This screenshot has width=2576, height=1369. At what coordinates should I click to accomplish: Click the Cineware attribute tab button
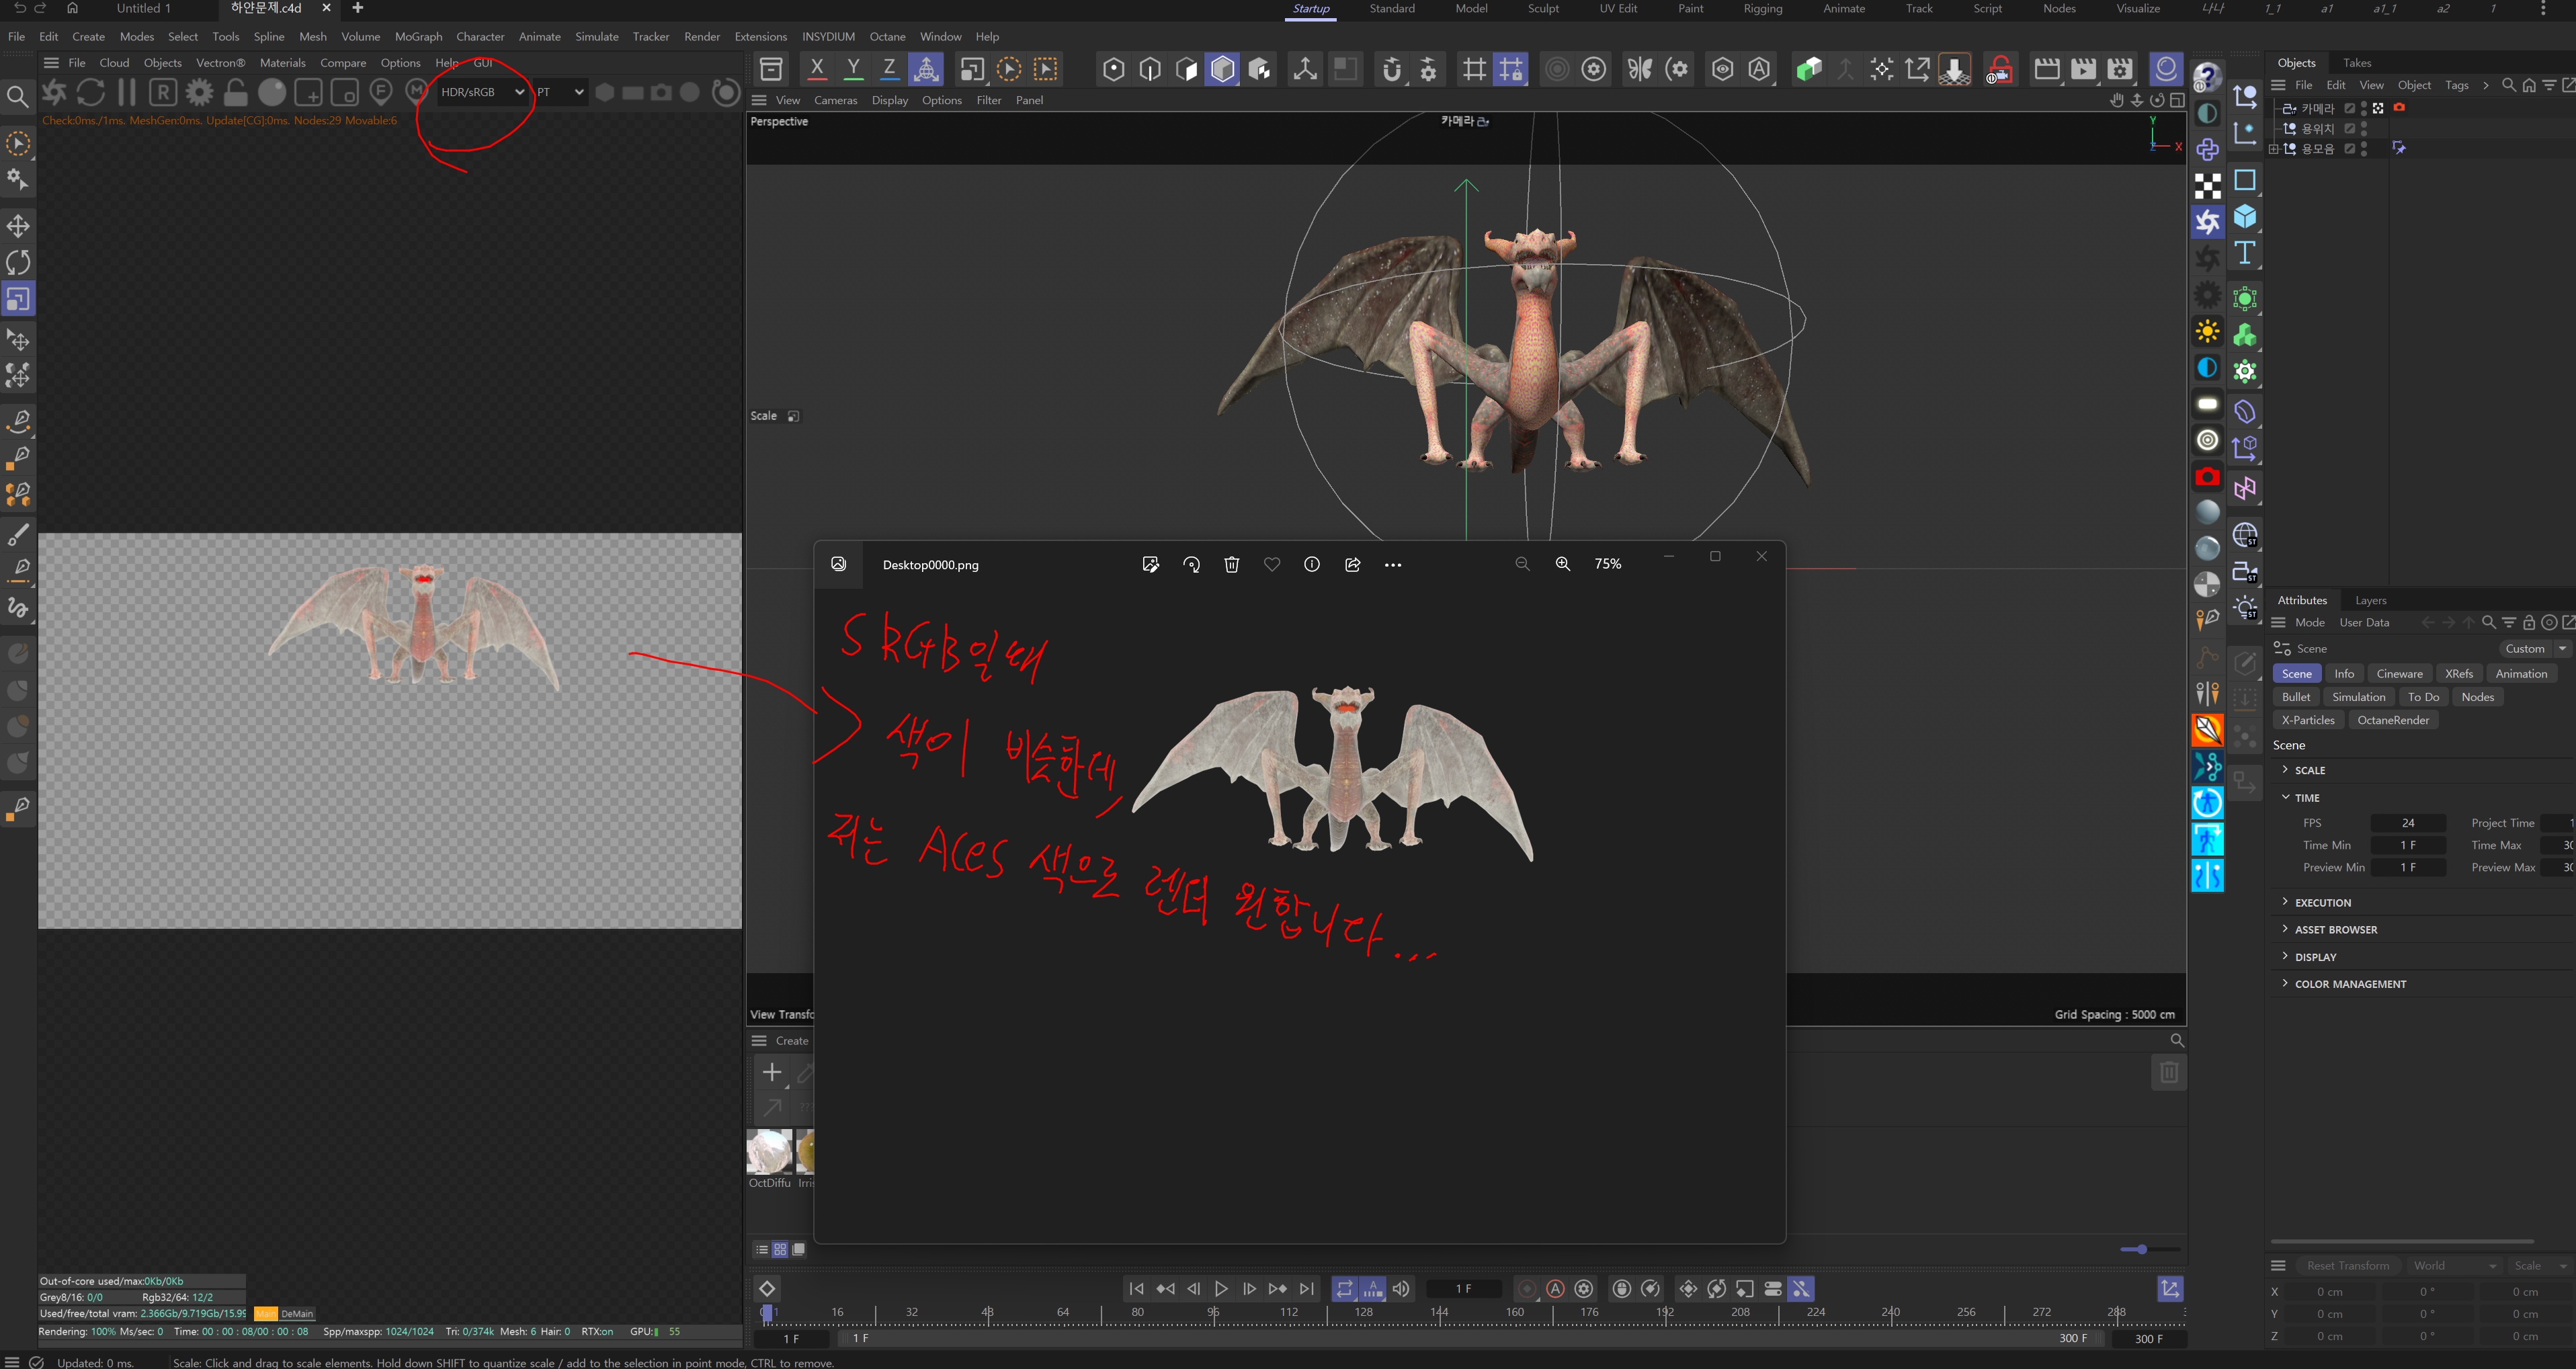tap(2398, 674)
